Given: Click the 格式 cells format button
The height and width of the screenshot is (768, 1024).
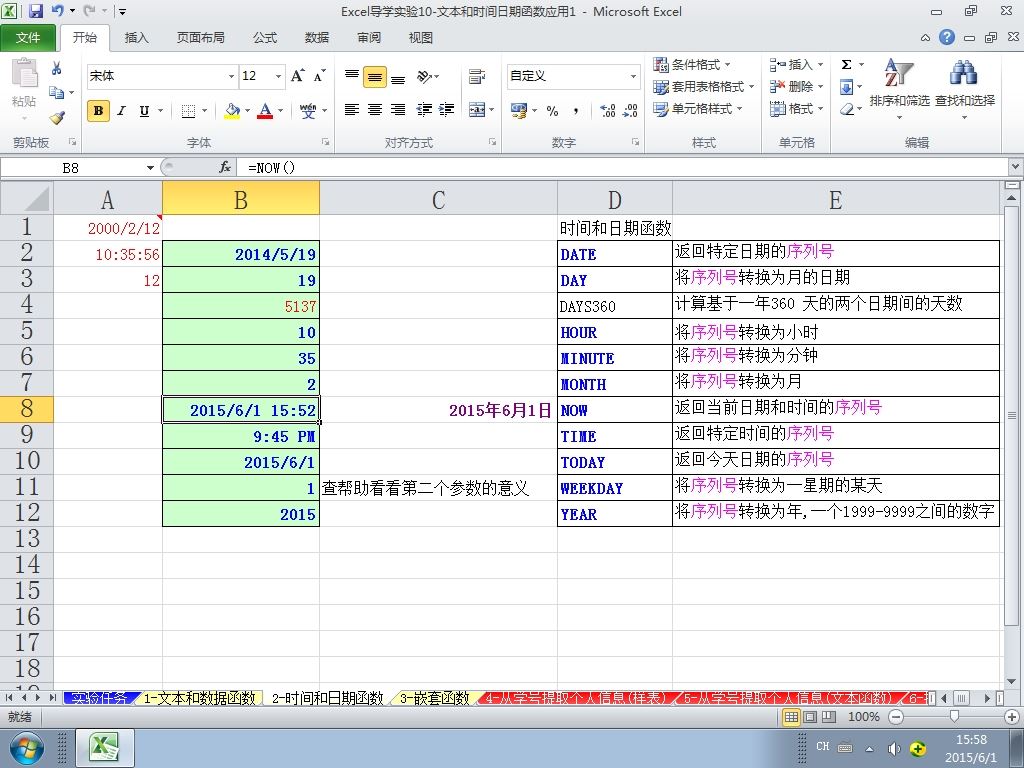Looking at the screenshot, I should click(x=796, y=109).
